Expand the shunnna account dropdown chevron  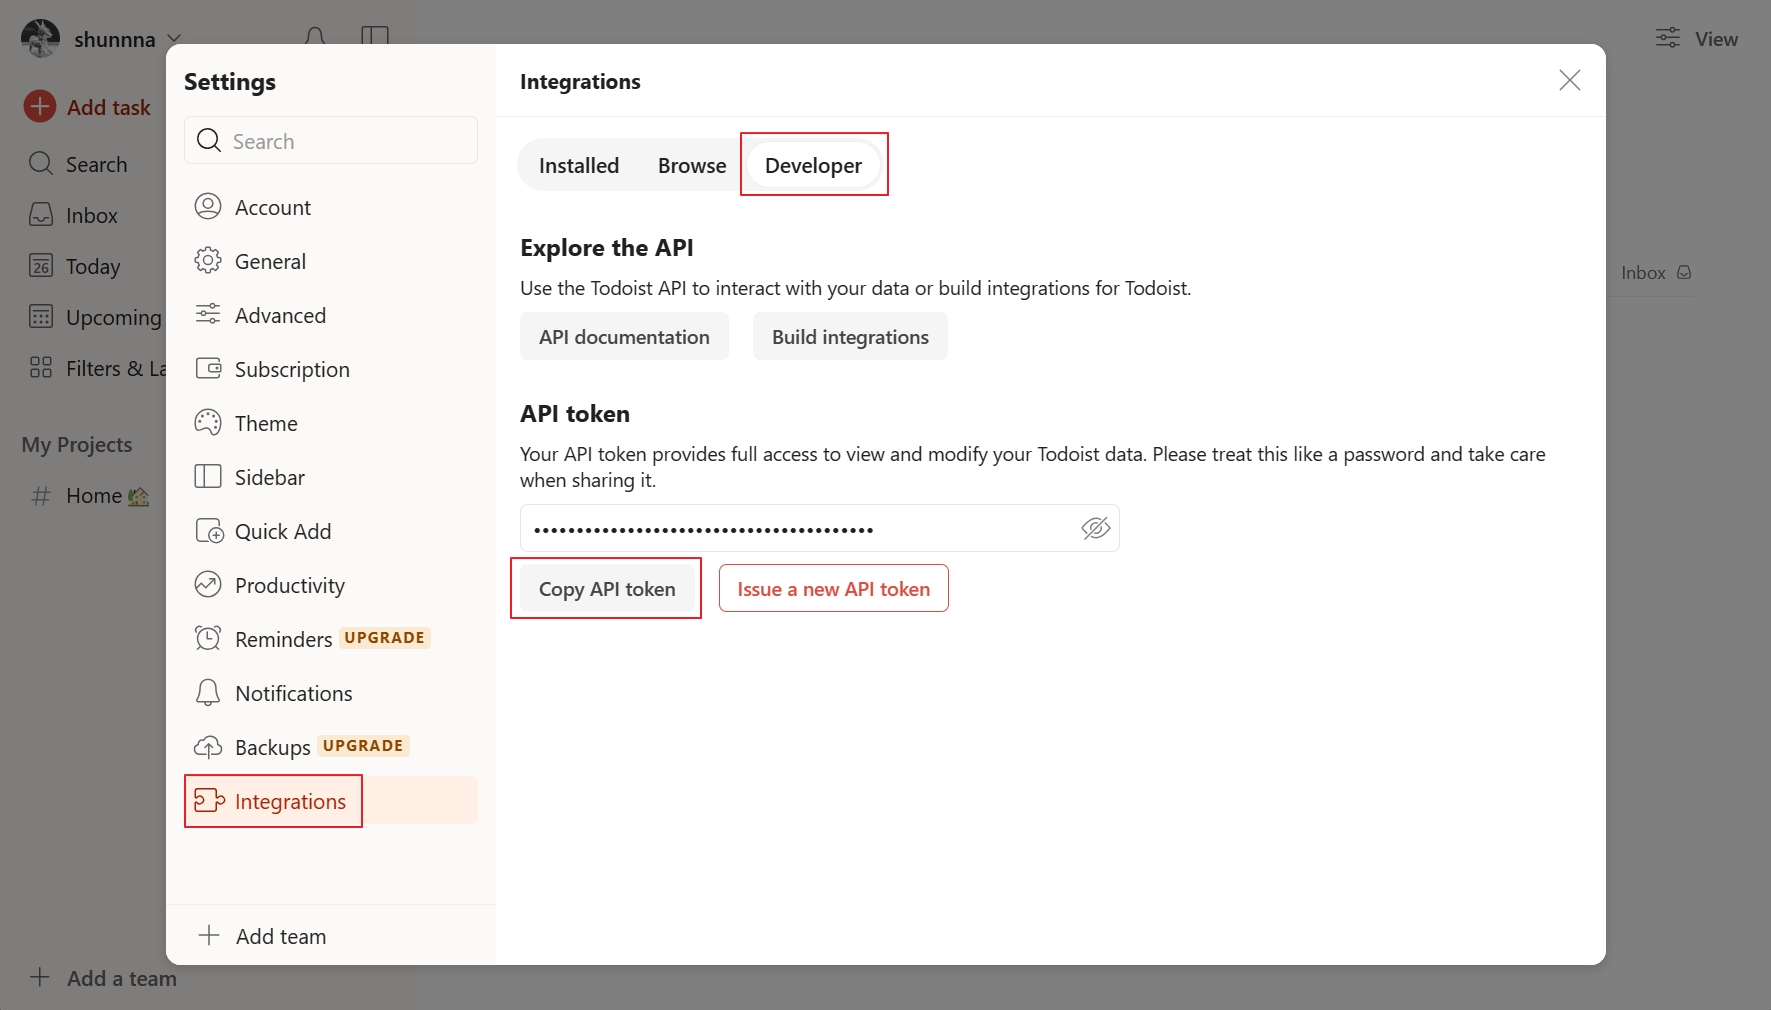(x=174, y=39)
